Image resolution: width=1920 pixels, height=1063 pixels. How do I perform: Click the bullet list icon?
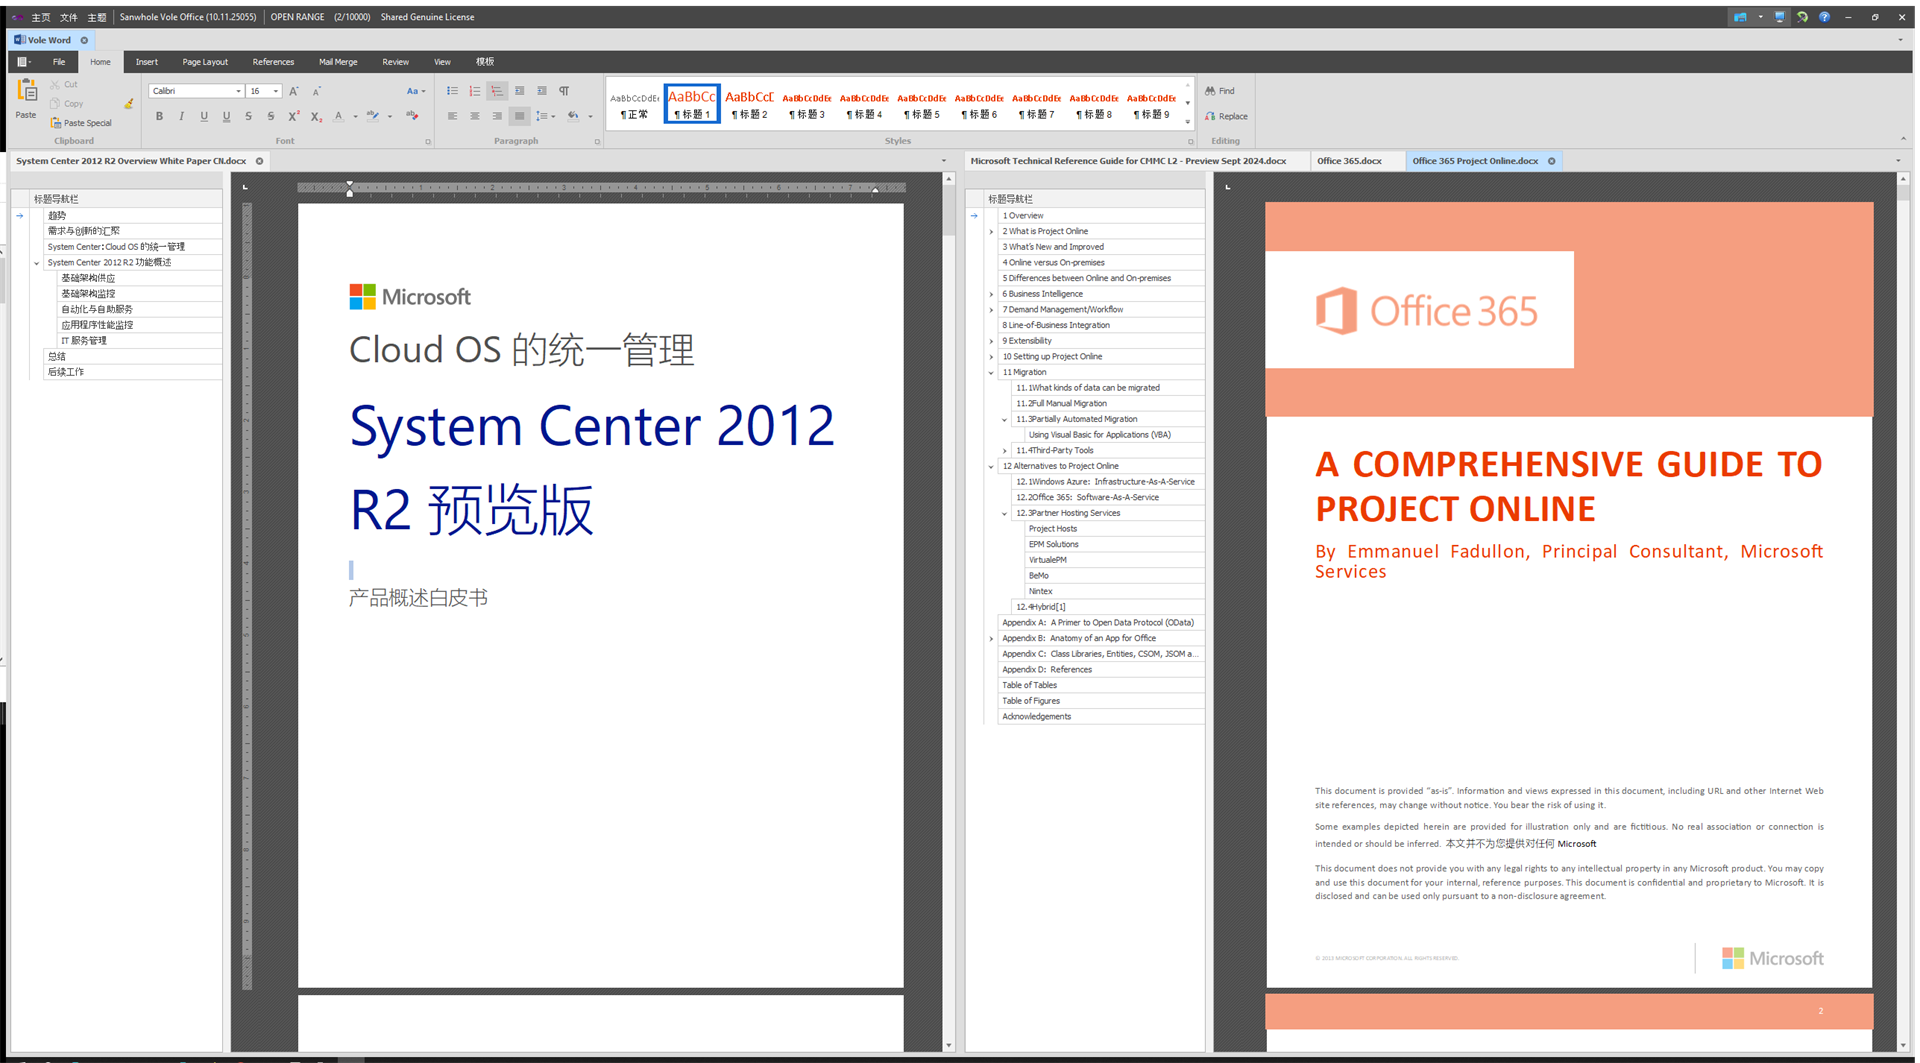tap(452, 91)
